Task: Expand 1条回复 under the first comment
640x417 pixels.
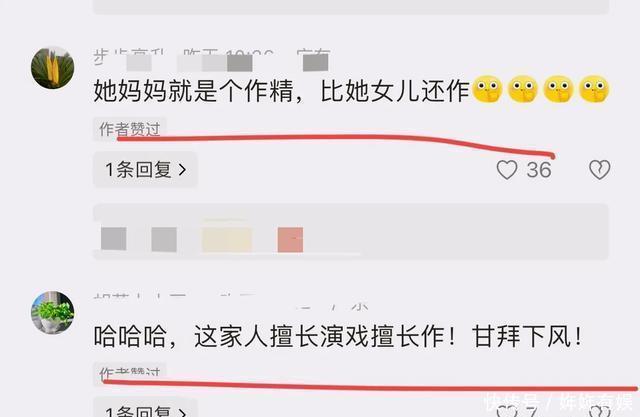Action: (145, 169)
